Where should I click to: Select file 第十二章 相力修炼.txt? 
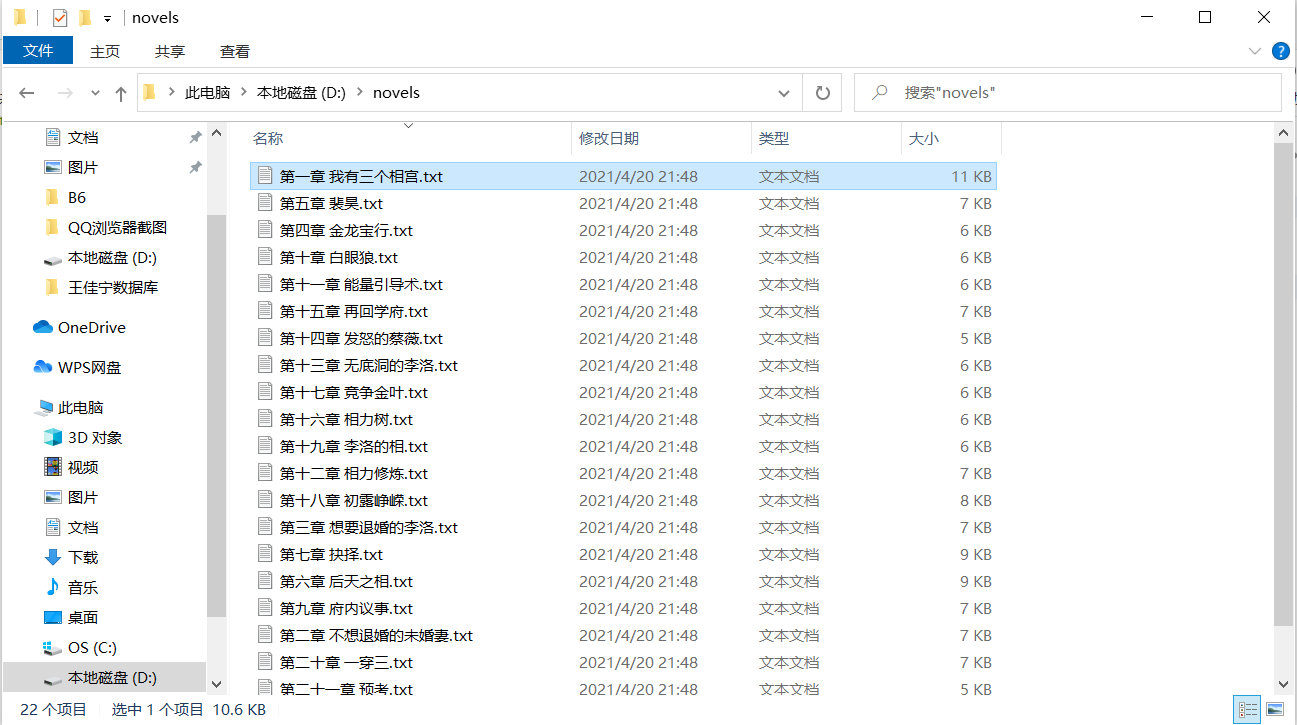pos(354,473)
